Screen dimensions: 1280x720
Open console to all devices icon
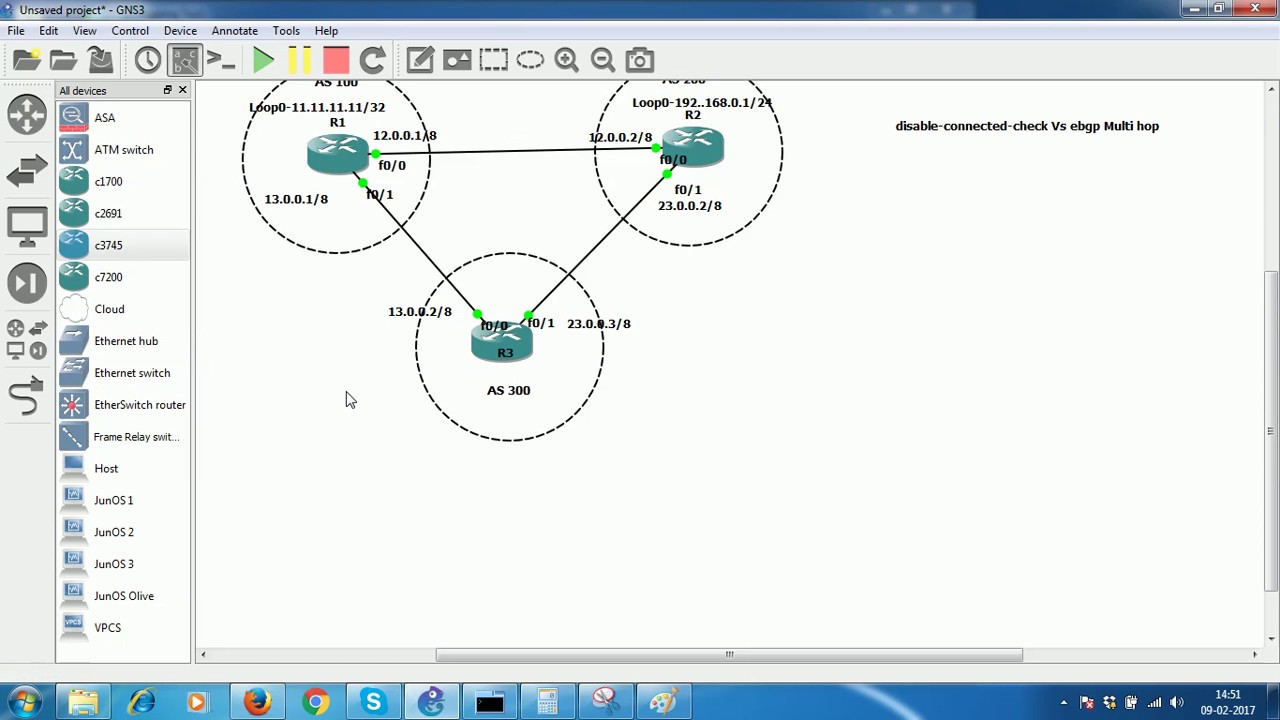(221, 60)
